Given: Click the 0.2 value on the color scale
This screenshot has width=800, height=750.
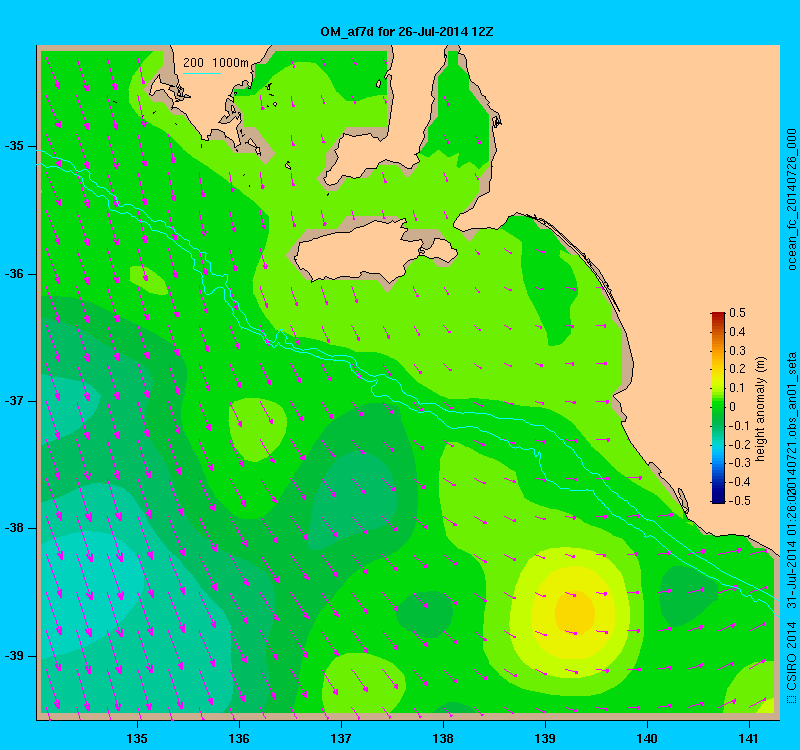Looking at the screenshot, I should [738, 369].
